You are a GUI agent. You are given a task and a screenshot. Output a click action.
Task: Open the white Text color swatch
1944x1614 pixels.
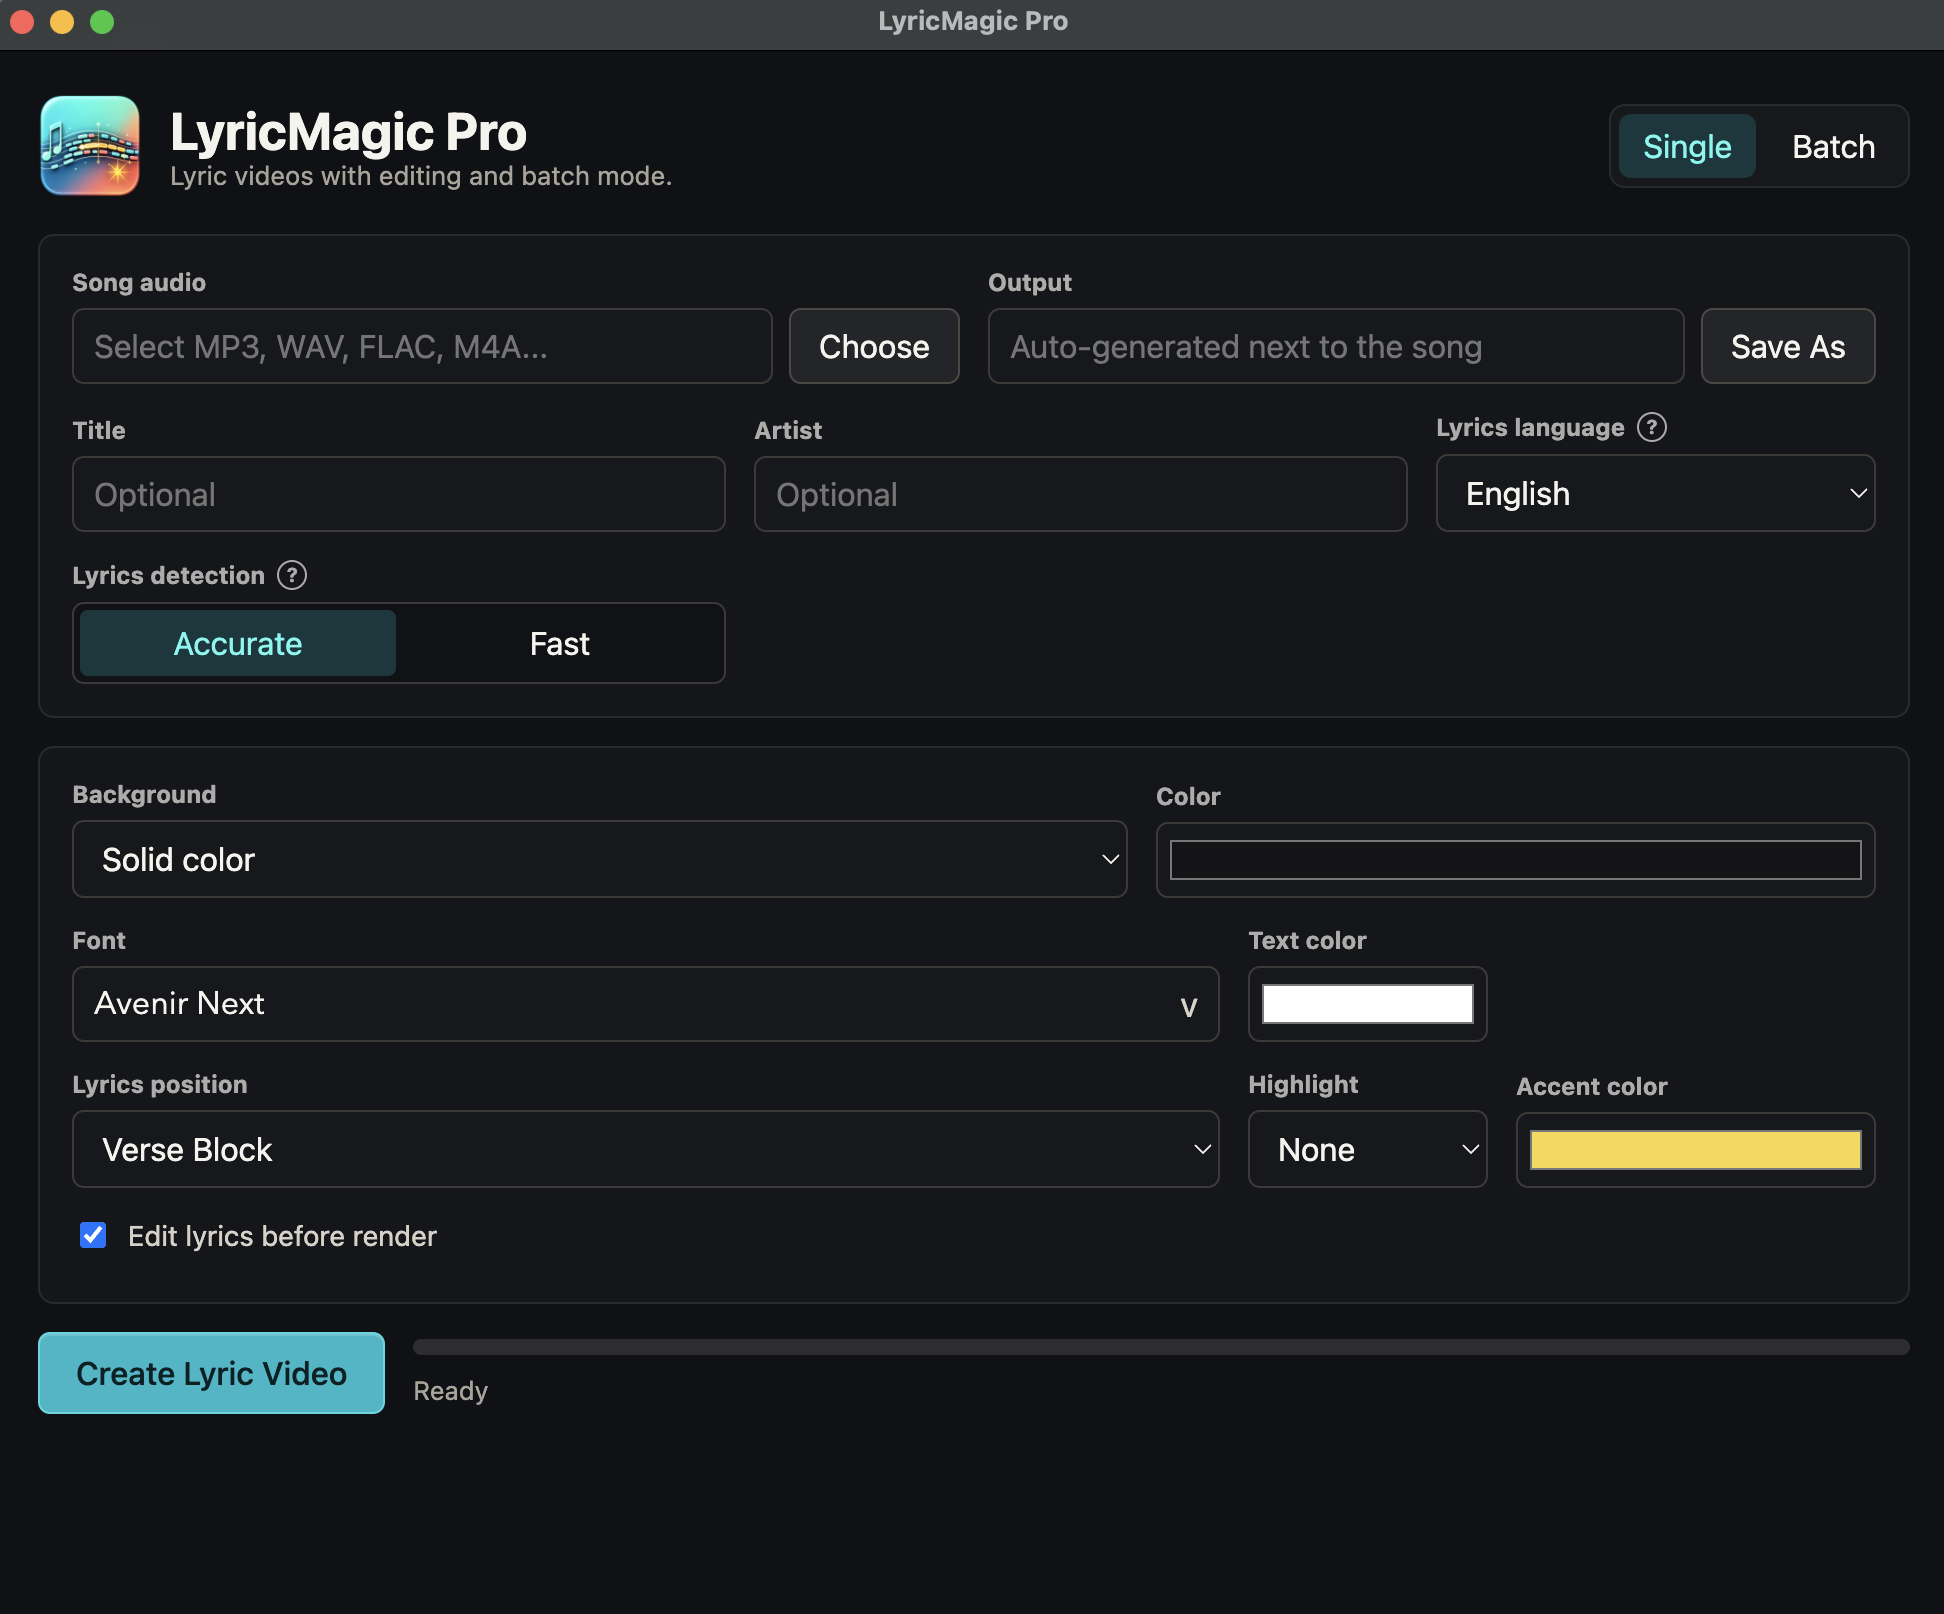(1367, 1004)
